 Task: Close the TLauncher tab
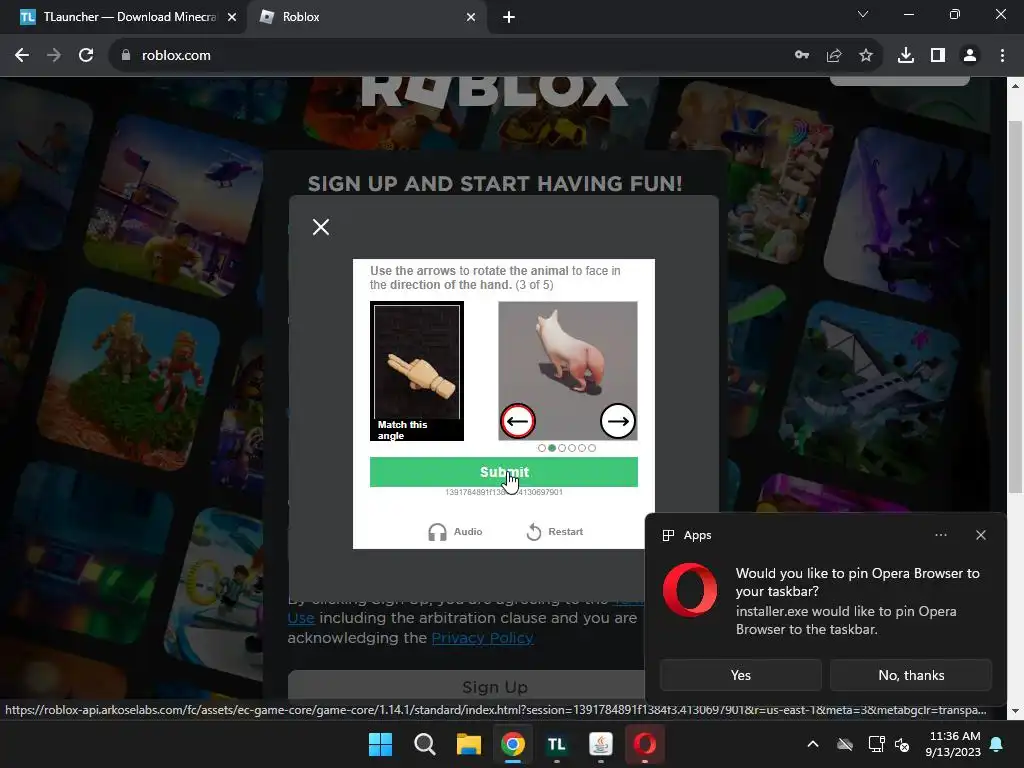click(232, 17)
